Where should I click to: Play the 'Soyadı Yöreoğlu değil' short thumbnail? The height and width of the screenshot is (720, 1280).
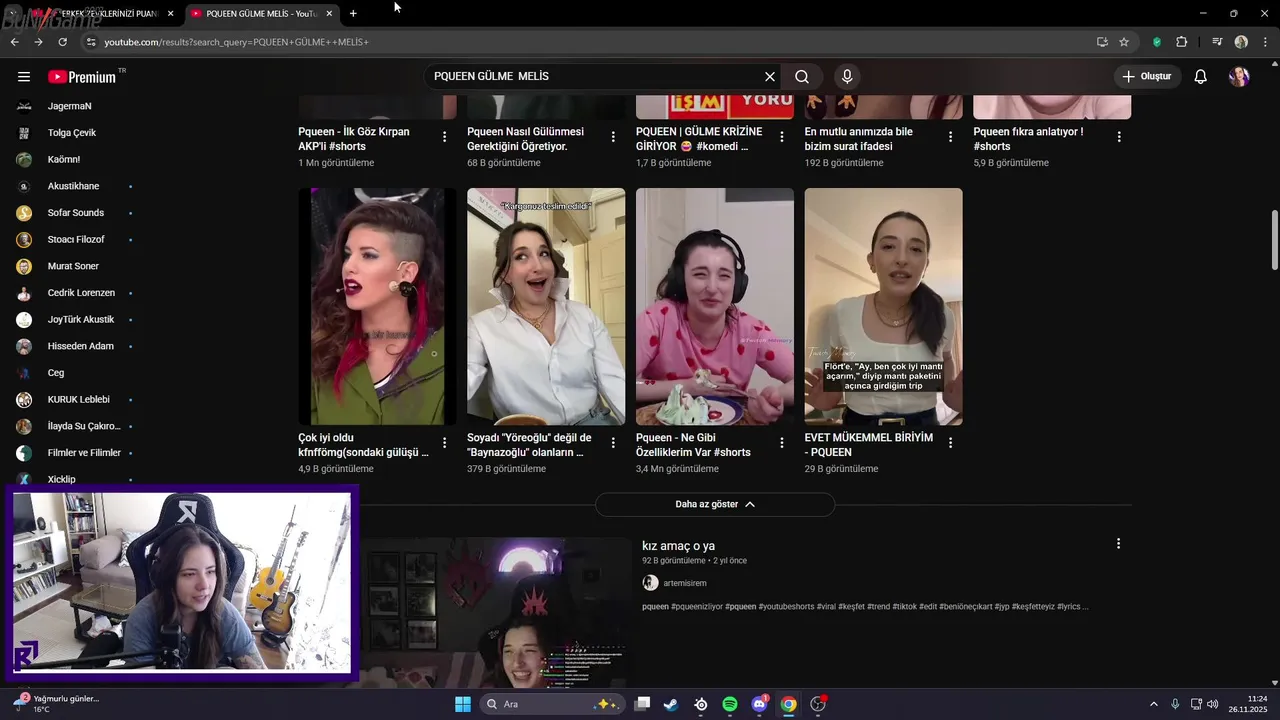[x=546, y=306]
